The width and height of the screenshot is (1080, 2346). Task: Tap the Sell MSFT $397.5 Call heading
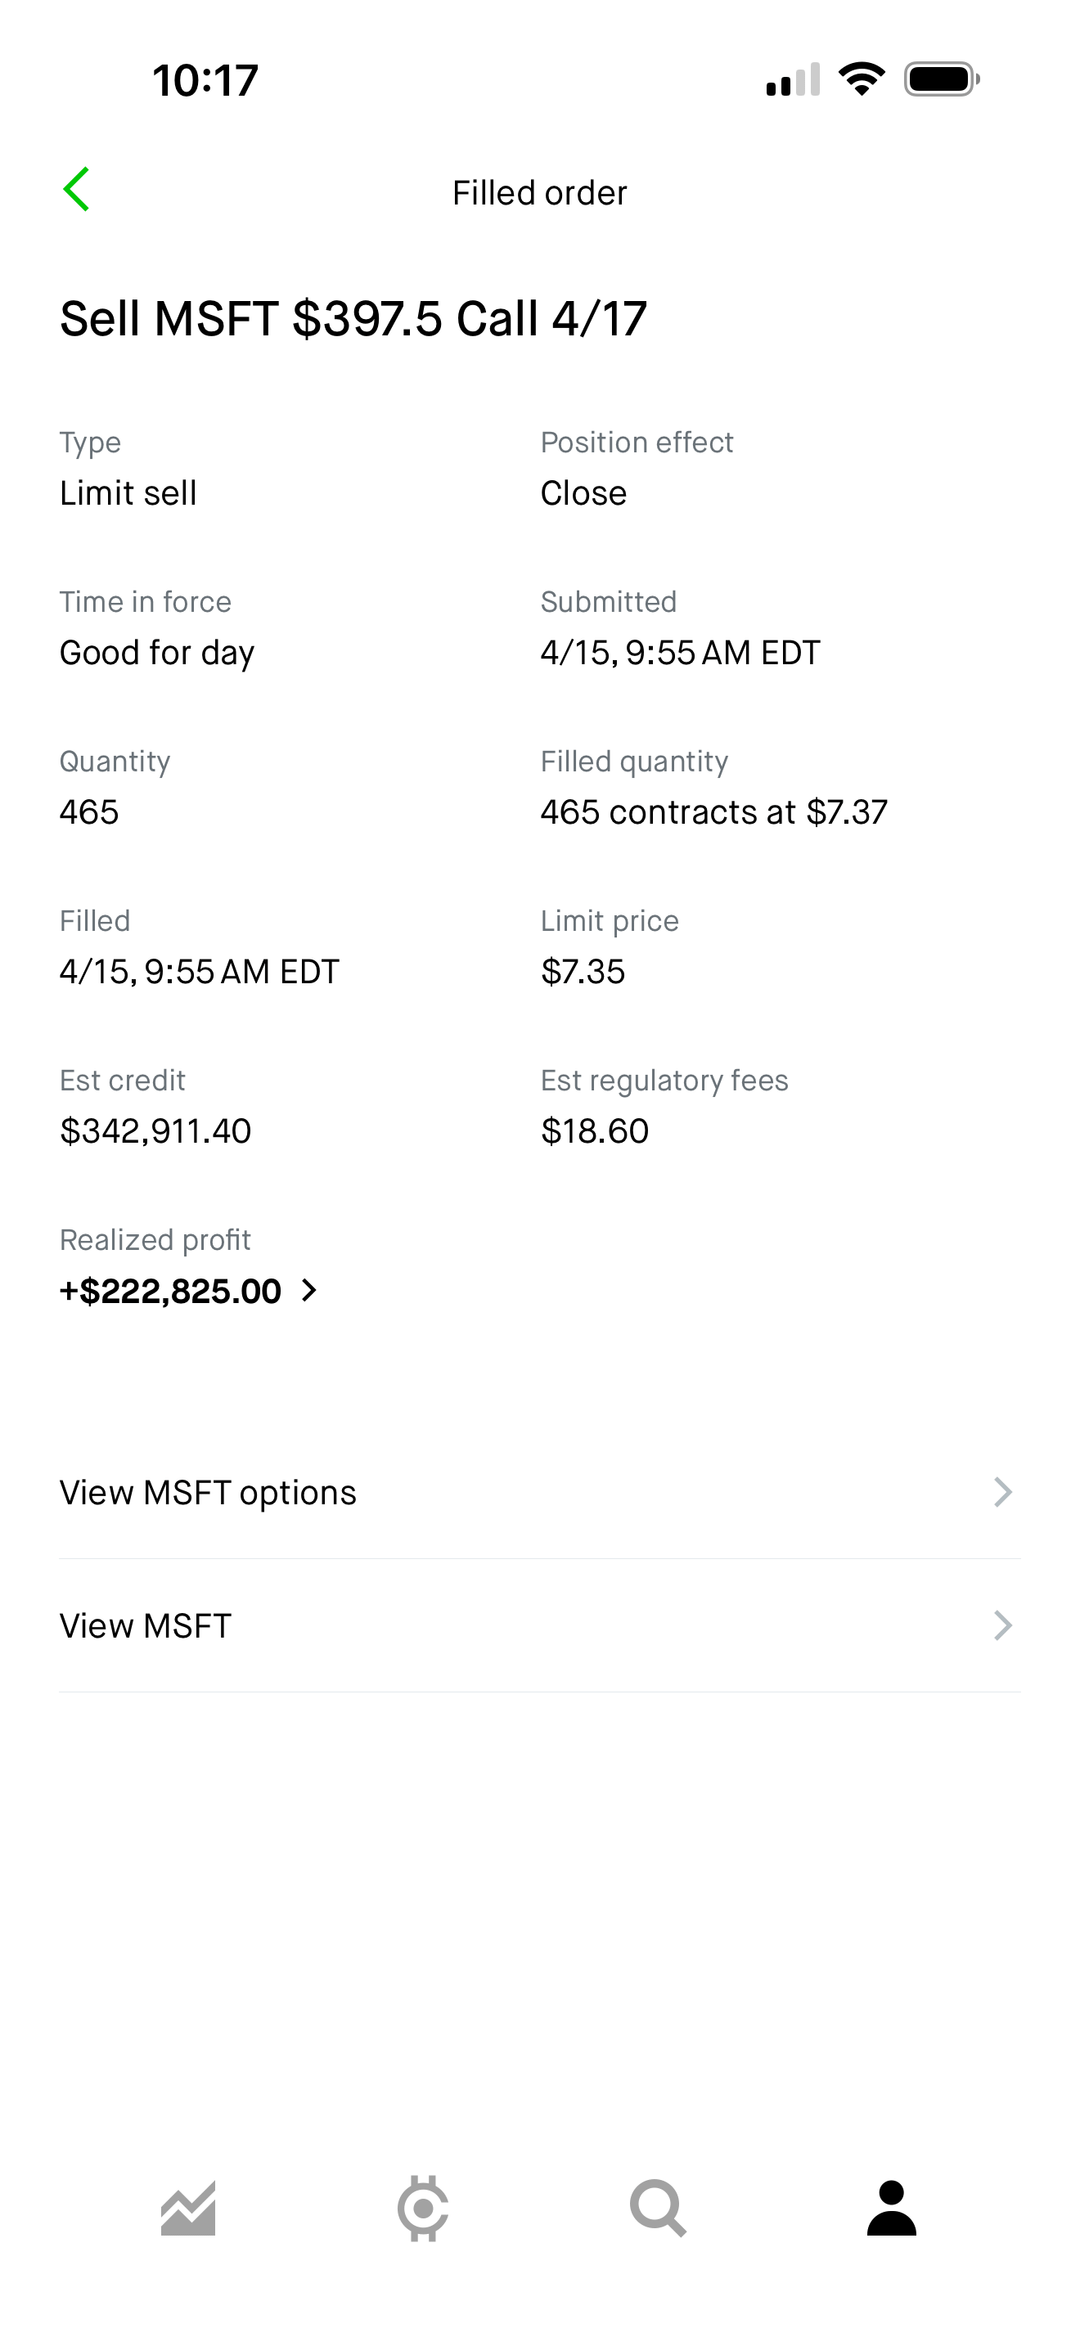(x=353, y=319)
